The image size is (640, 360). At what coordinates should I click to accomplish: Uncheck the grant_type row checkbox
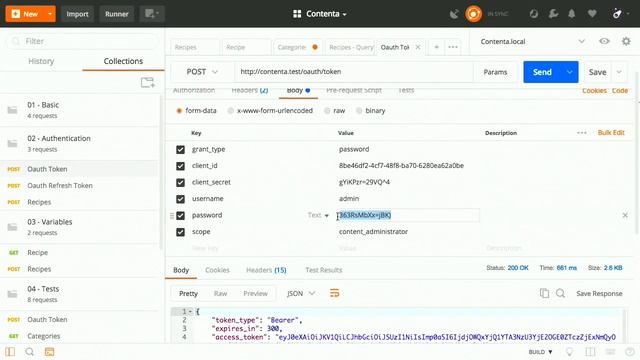(180, 149)
